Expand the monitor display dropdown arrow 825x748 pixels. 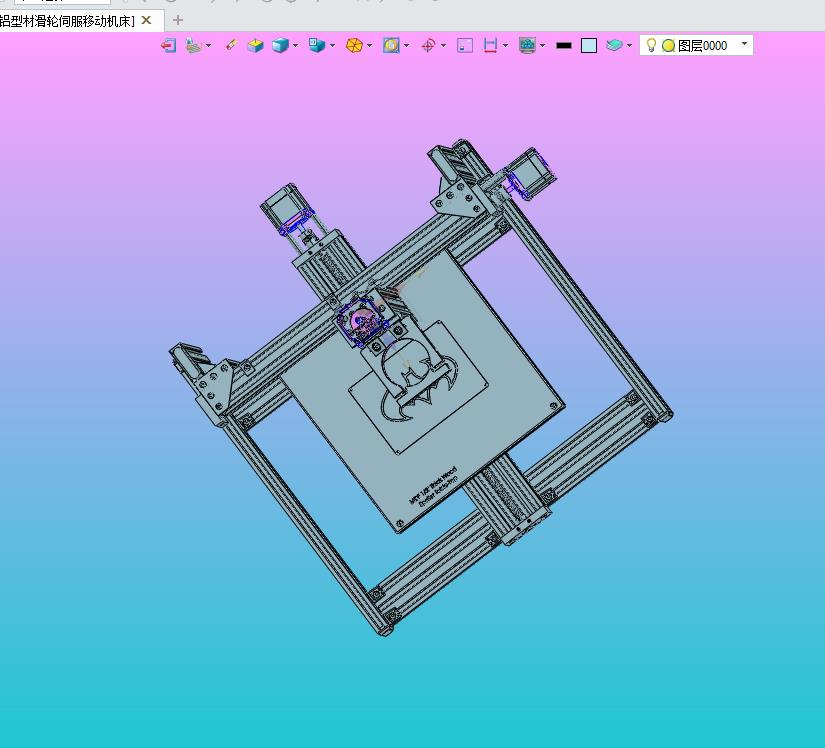tap(542, 46)
